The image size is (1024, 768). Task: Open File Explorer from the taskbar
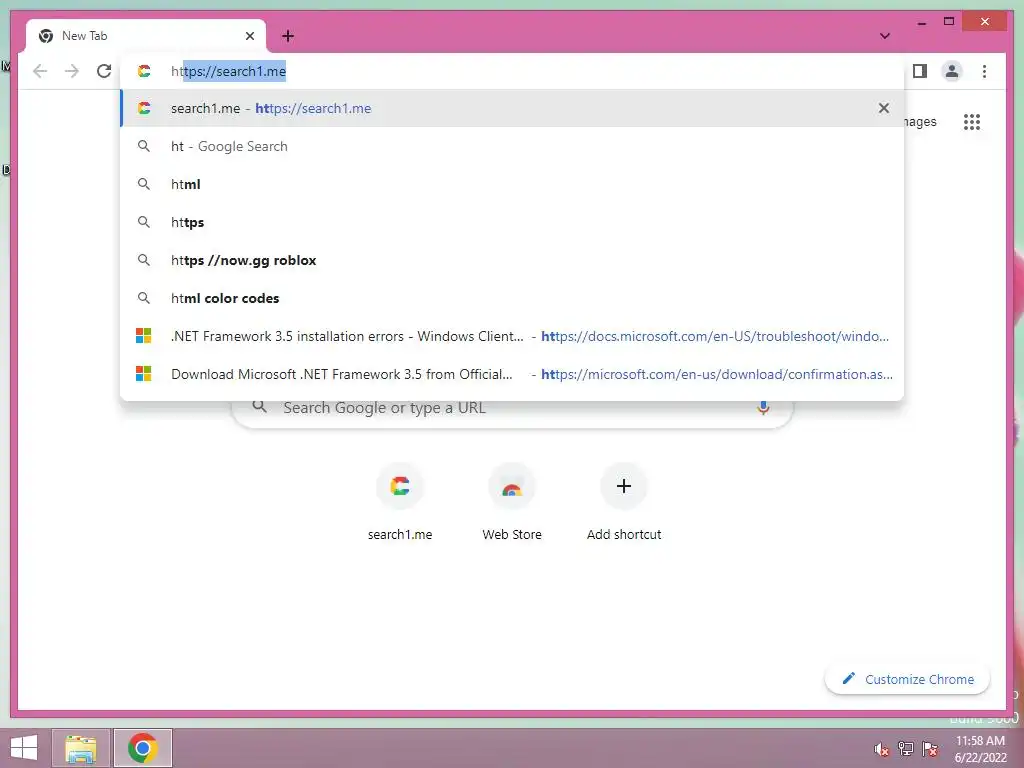80,748
